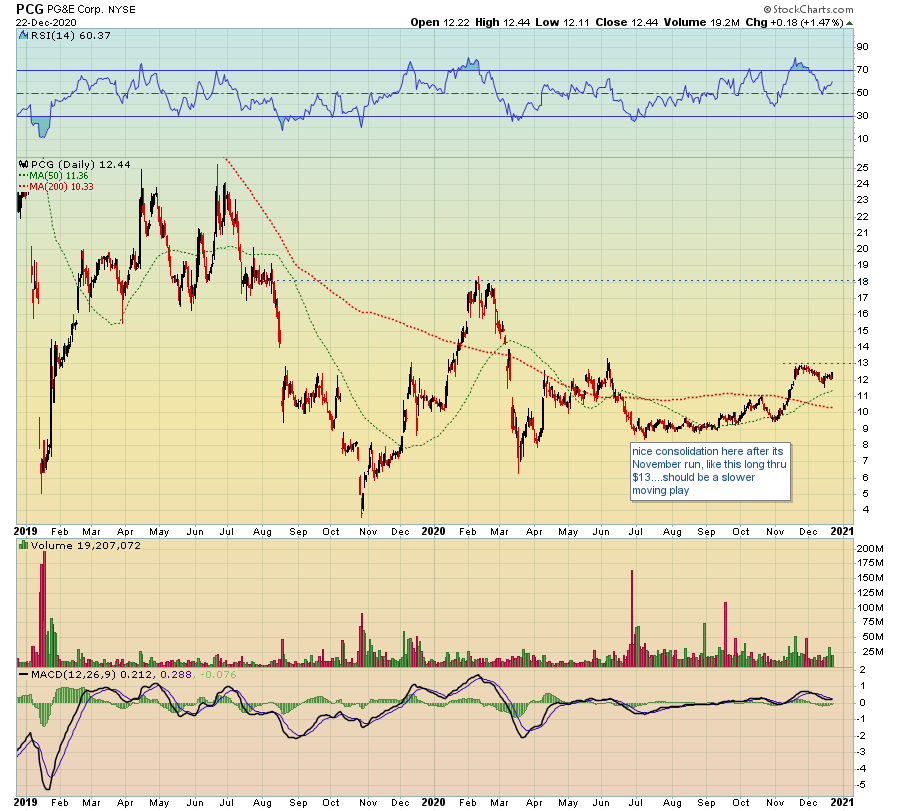Click the 100M label on the volume axis
Screen dimensions: 900x811
pyautogui.click(x=870, y=608)
